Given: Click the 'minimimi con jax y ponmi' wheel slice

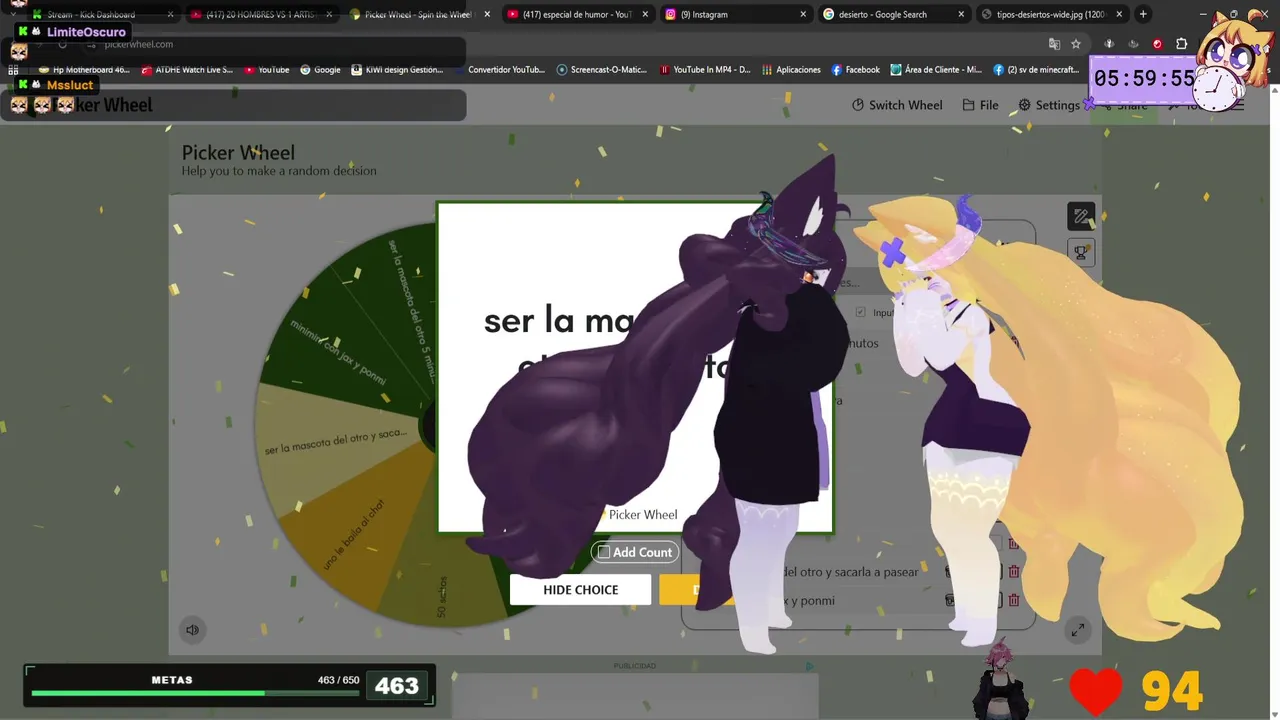Looking at the screenshot, I should click(x=337, y=353).
